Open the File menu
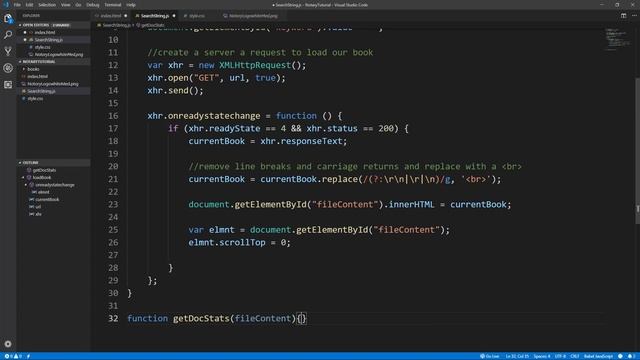 pyautogui.click(x=17, y=5)
